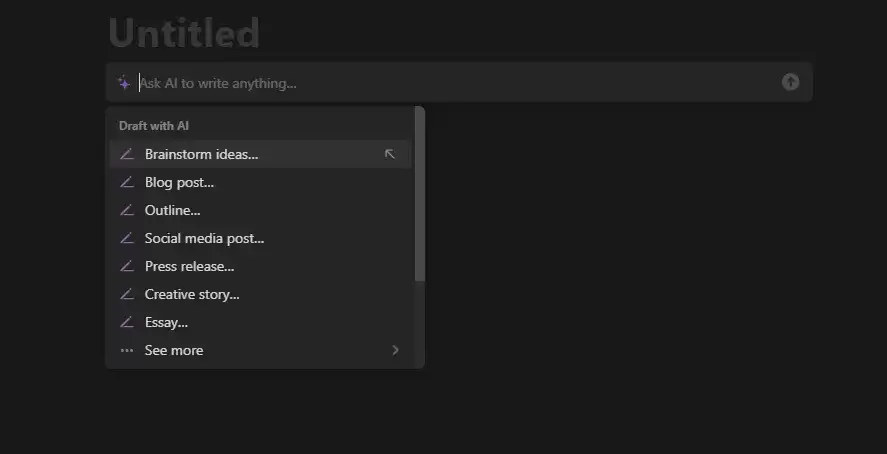Screen dimensions: 887x454
Task: Click the AI menu scrollbar thumb
Action: pyautogui.click(x=420, y=194)
